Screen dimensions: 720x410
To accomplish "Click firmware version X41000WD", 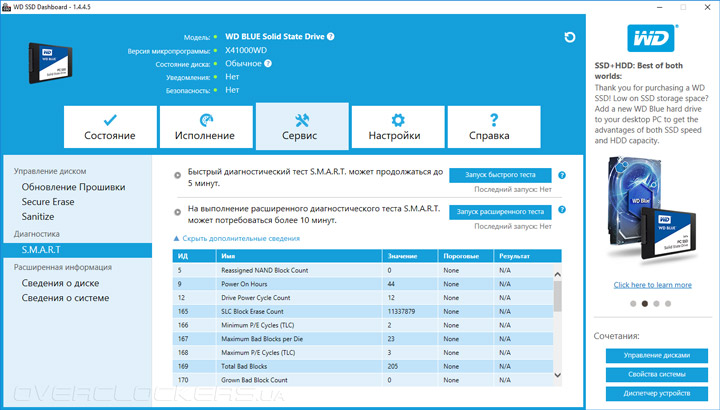I will click(246, 51).
